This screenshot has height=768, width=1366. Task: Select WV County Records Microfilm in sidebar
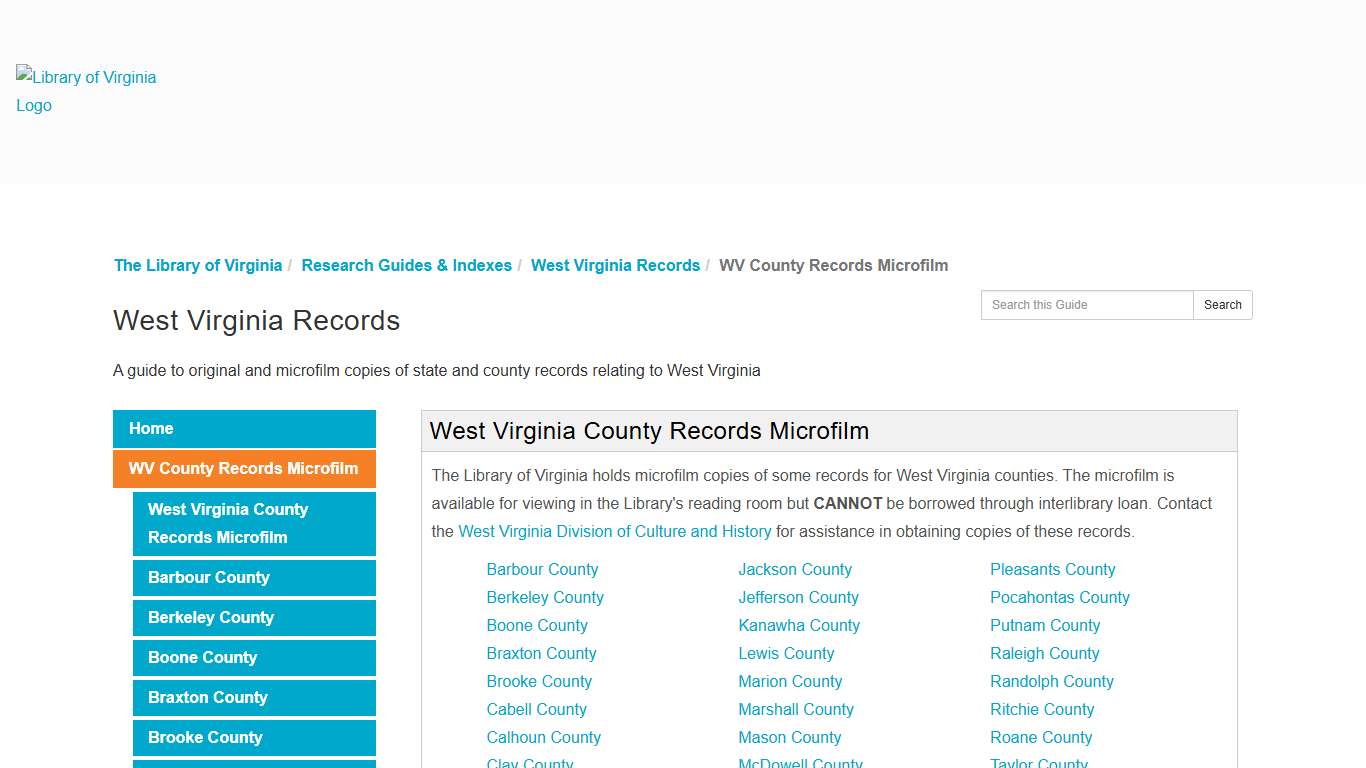[x=243, y=468]
